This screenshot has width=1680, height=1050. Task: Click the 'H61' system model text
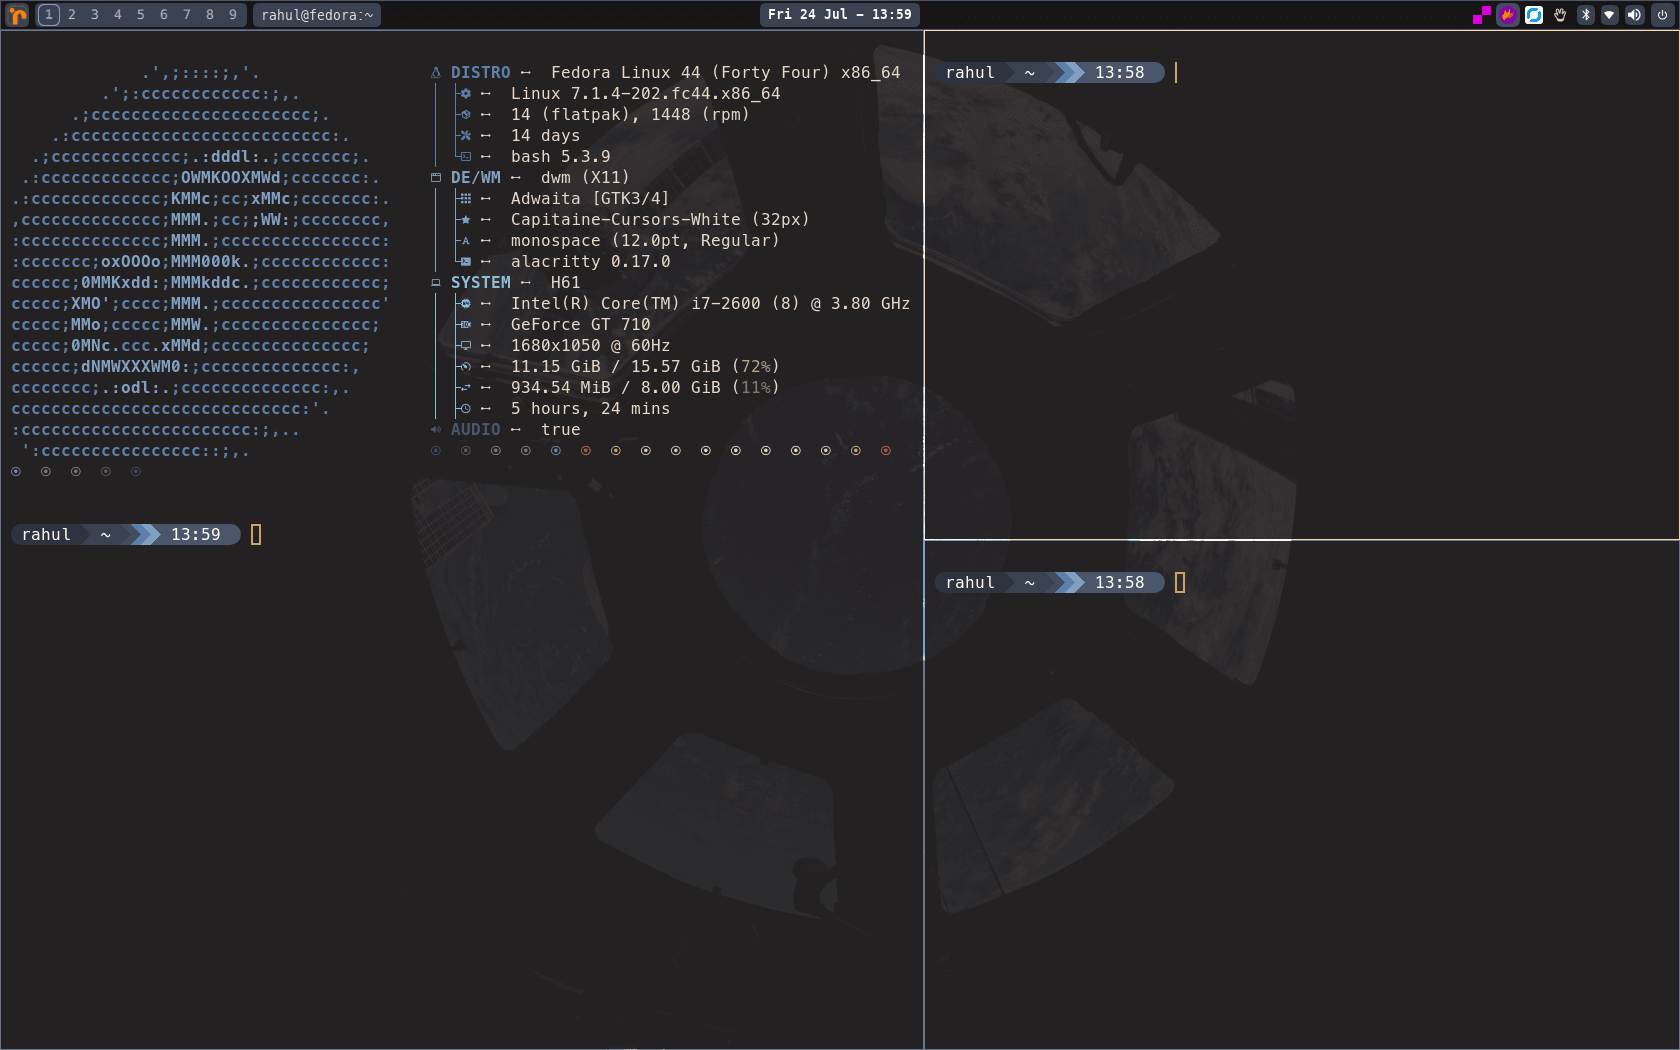(x=565, y=283)
